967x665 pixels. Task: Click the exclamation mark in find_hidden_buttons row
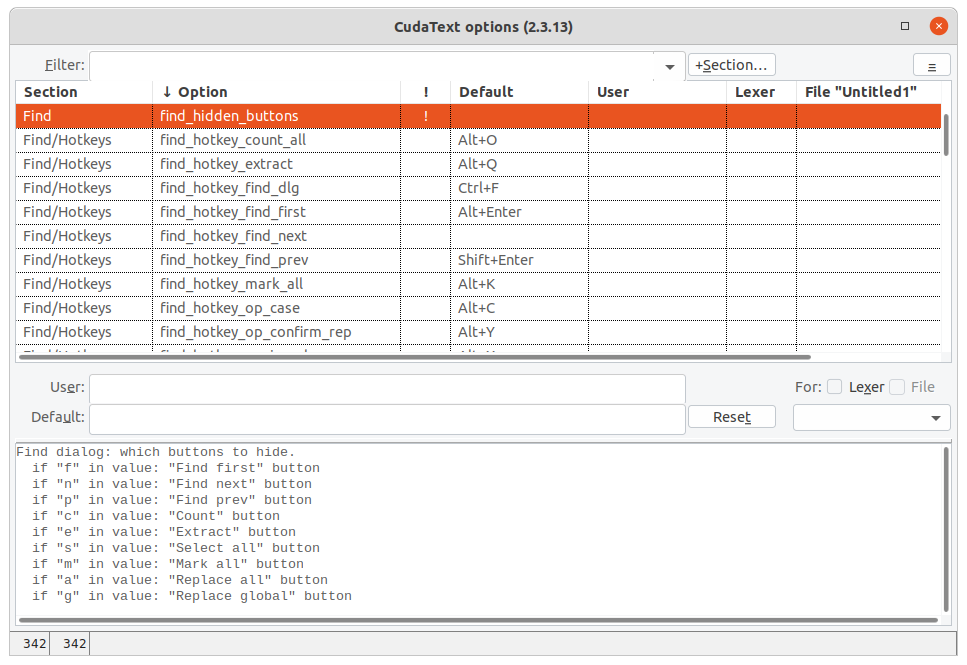point(426,116)
